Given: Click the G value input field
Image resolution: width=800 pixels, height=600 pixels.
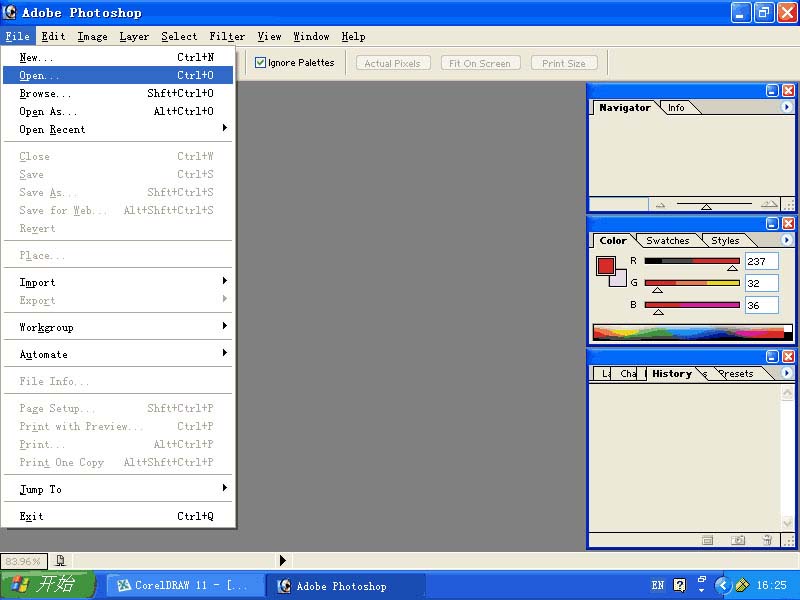Looking at the screenshot, I should (761, 283).
